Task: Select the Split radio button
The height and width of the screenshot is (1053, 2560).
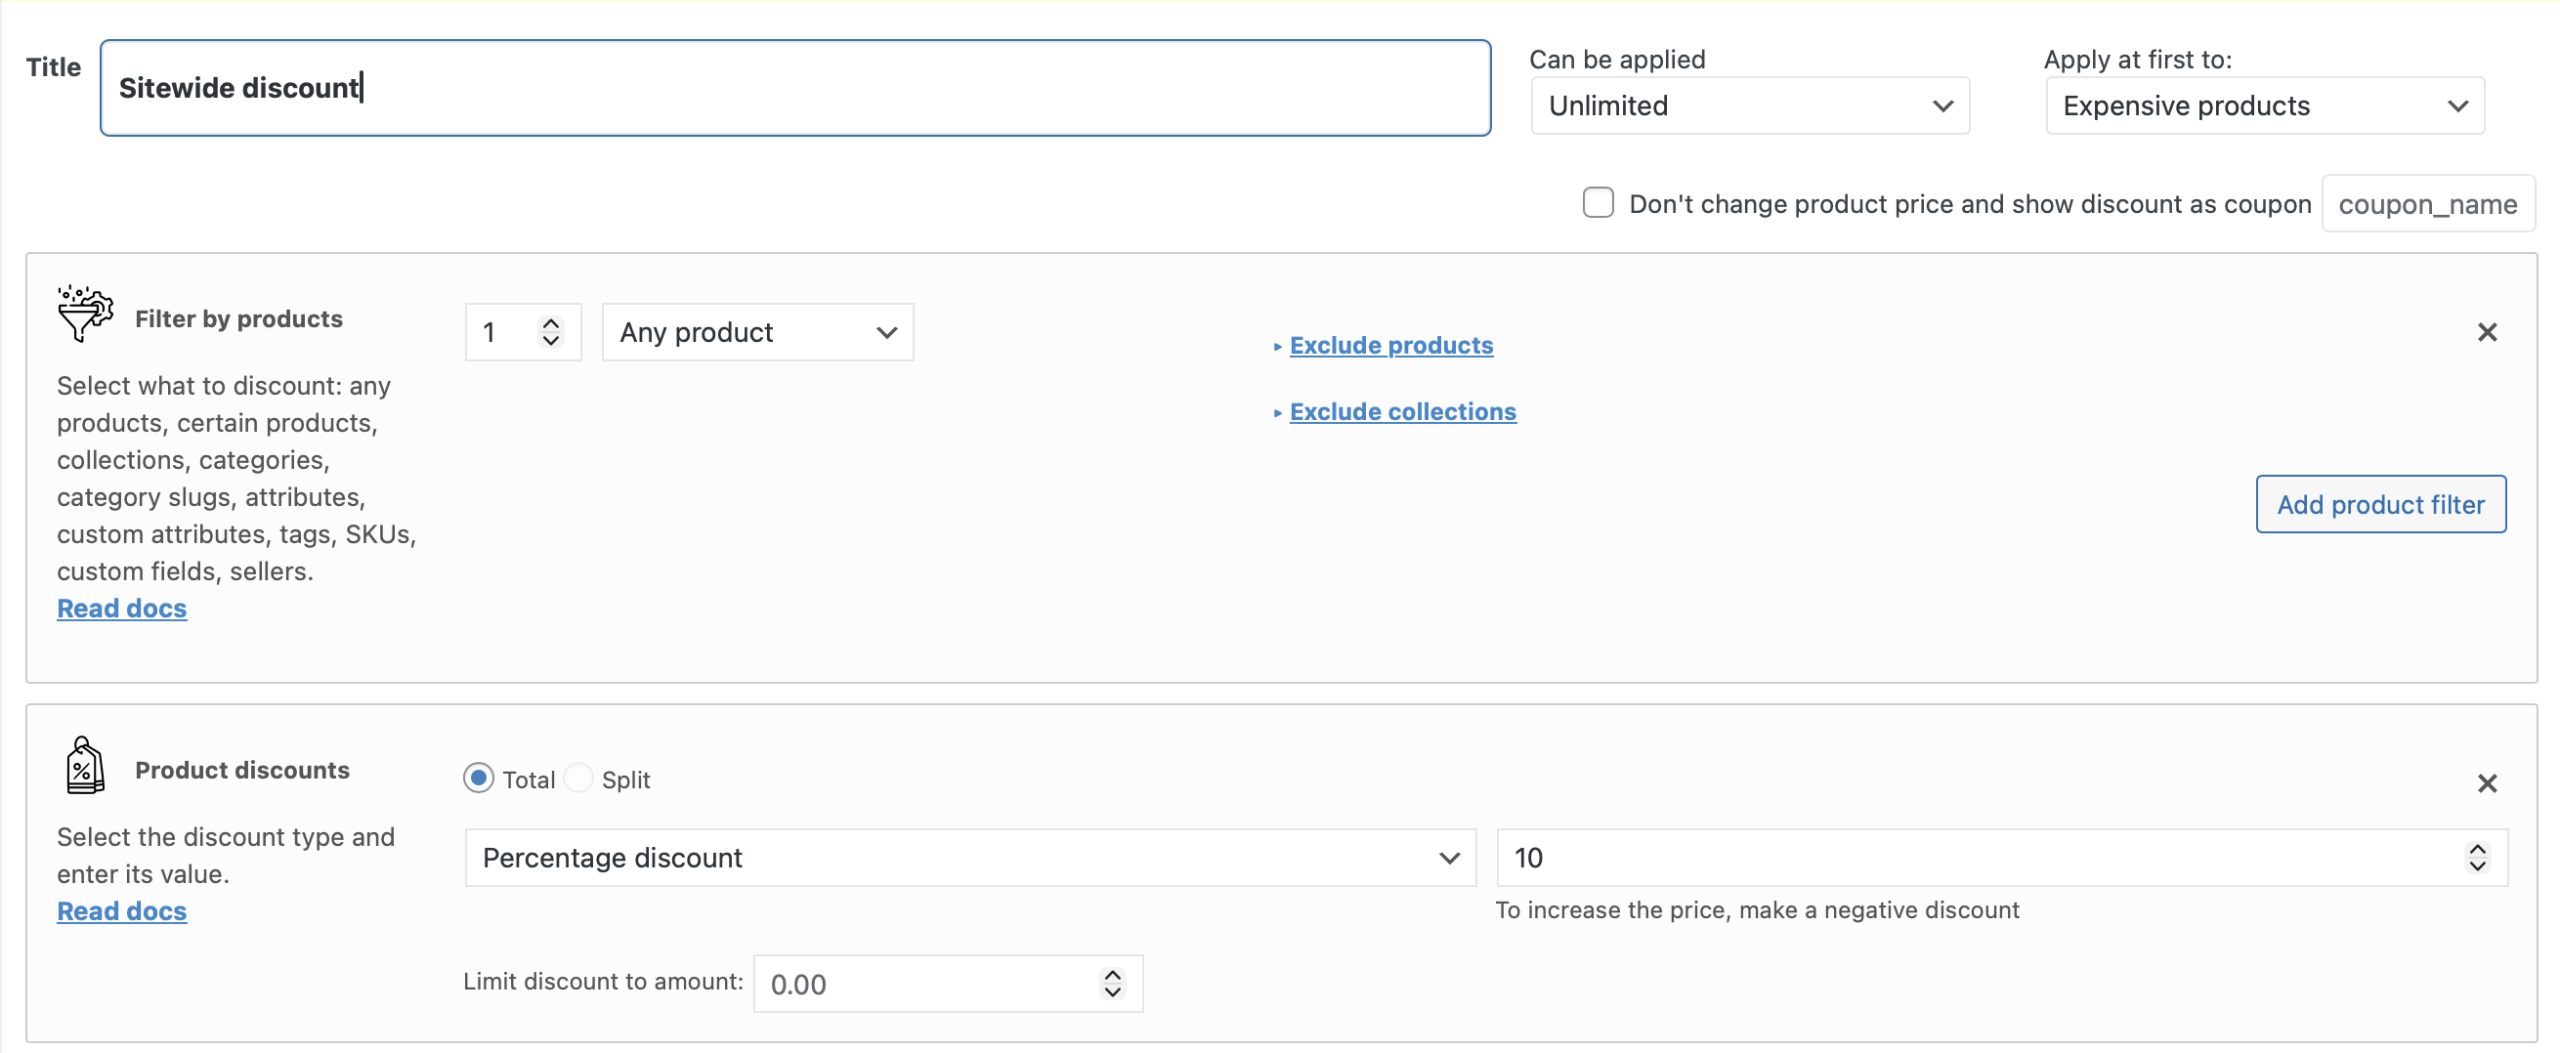Action: pos(579,778)
